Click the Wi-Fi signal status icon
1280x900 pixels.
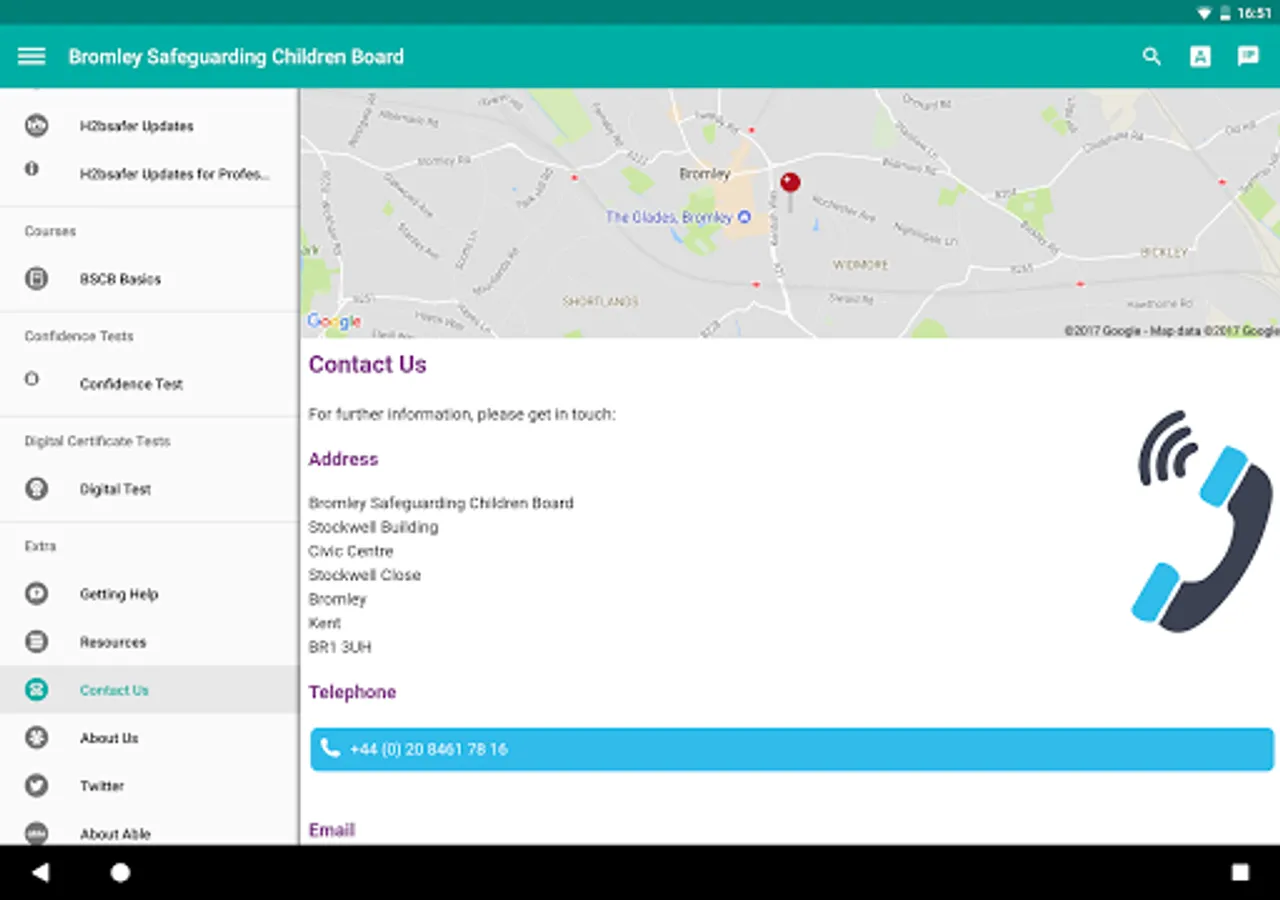coord(1204,13)
